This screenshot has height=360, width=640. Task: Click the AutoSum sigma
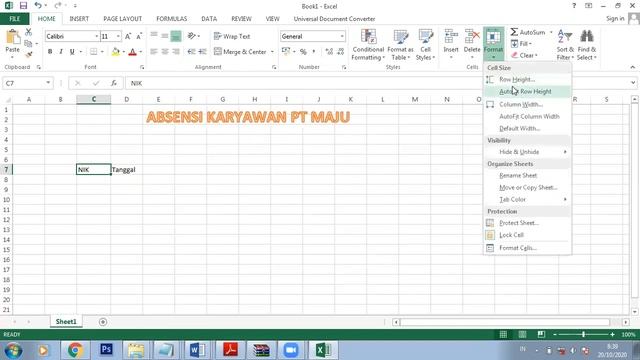(514, 32)
